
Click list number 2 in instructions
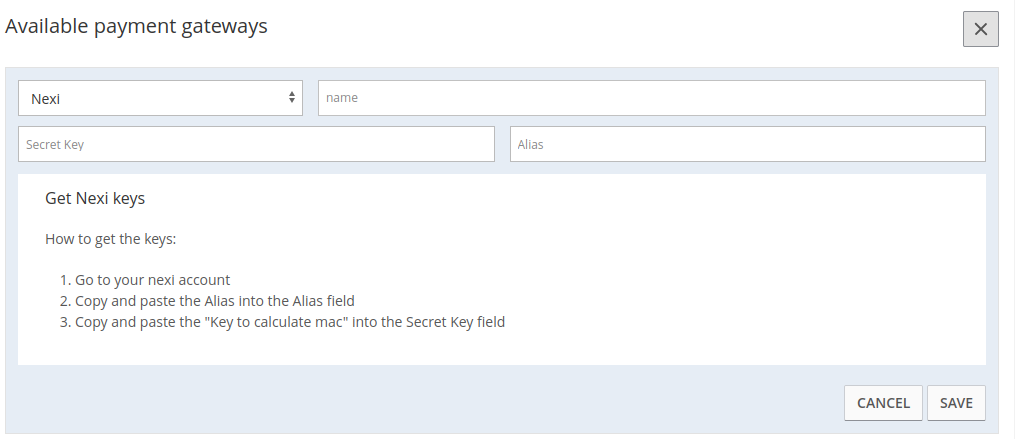pyautogui.click(x=65, y=301)
